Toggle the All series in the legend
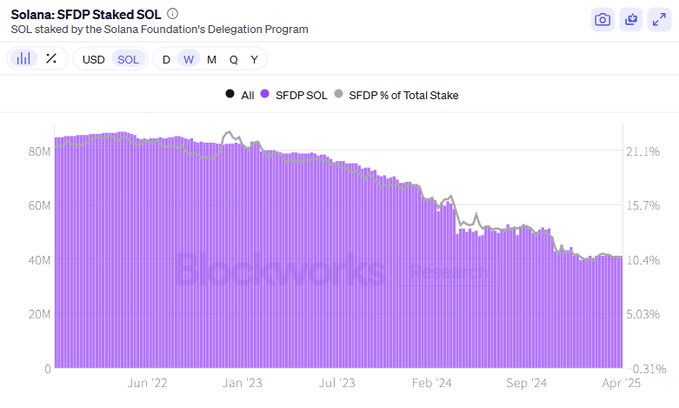The image size is (679, 408). click(240, 95)
